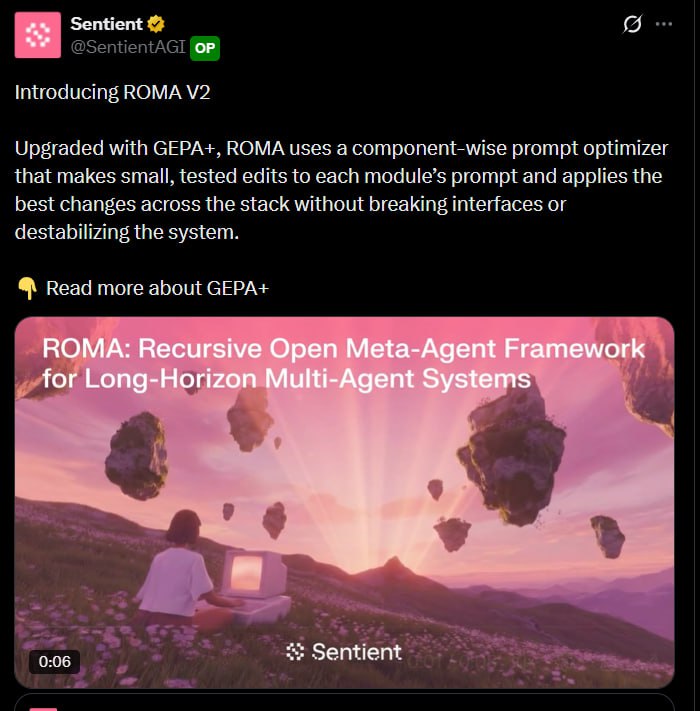Click the Sentient logo watermark in video
Image resolution: width=700 pixels, height=711 pixels.
point(344,652)
